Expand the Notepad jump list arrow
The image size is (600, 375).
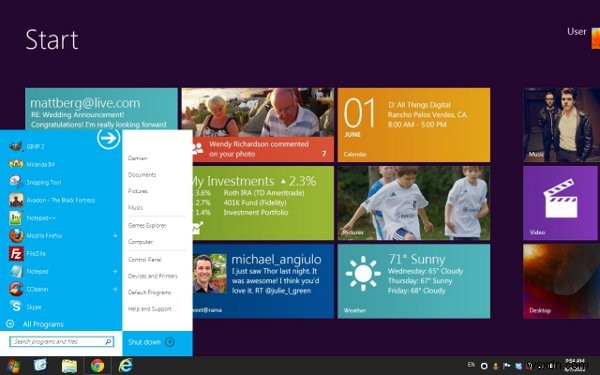pos(114,271)
